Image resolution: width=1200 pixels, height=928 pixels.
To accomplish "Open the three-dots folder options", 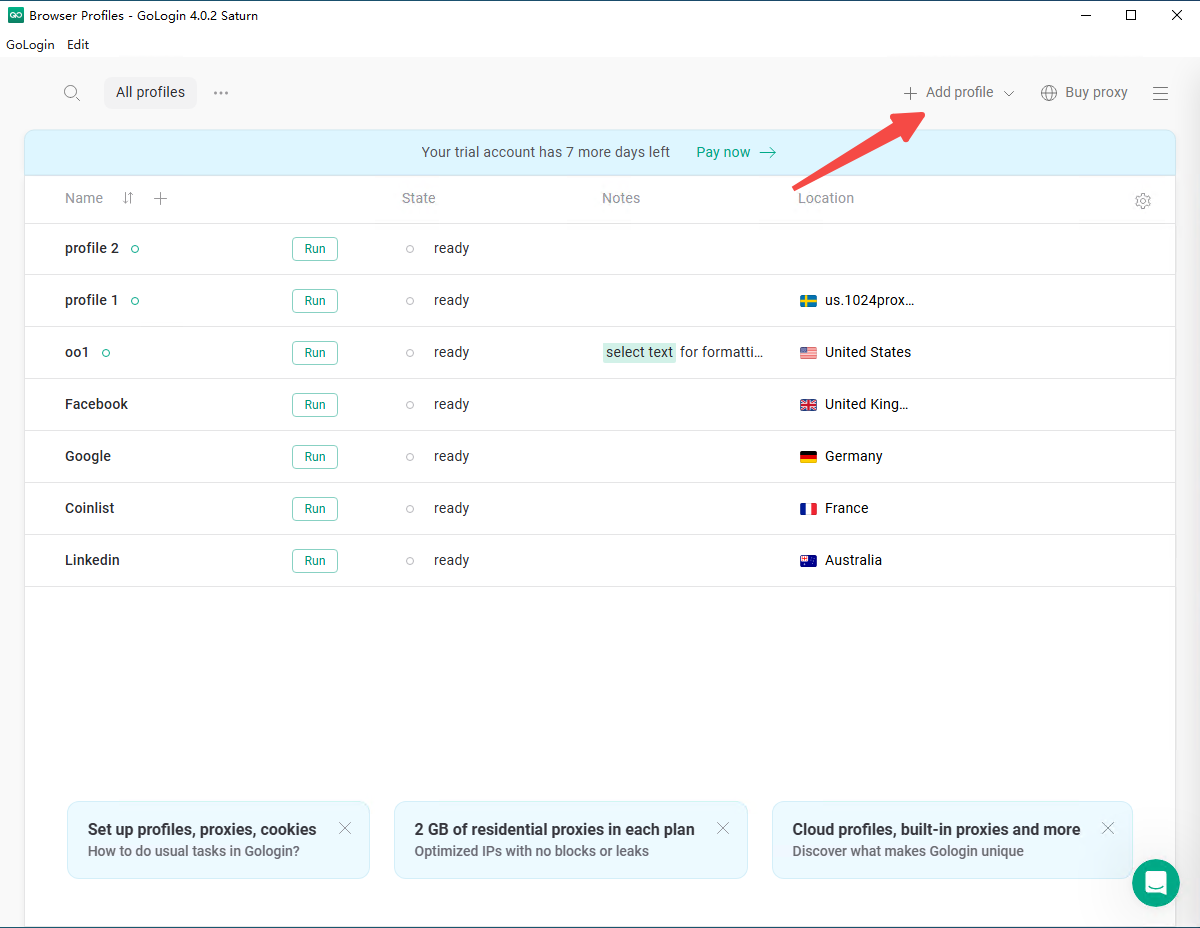I will point(221,93).
